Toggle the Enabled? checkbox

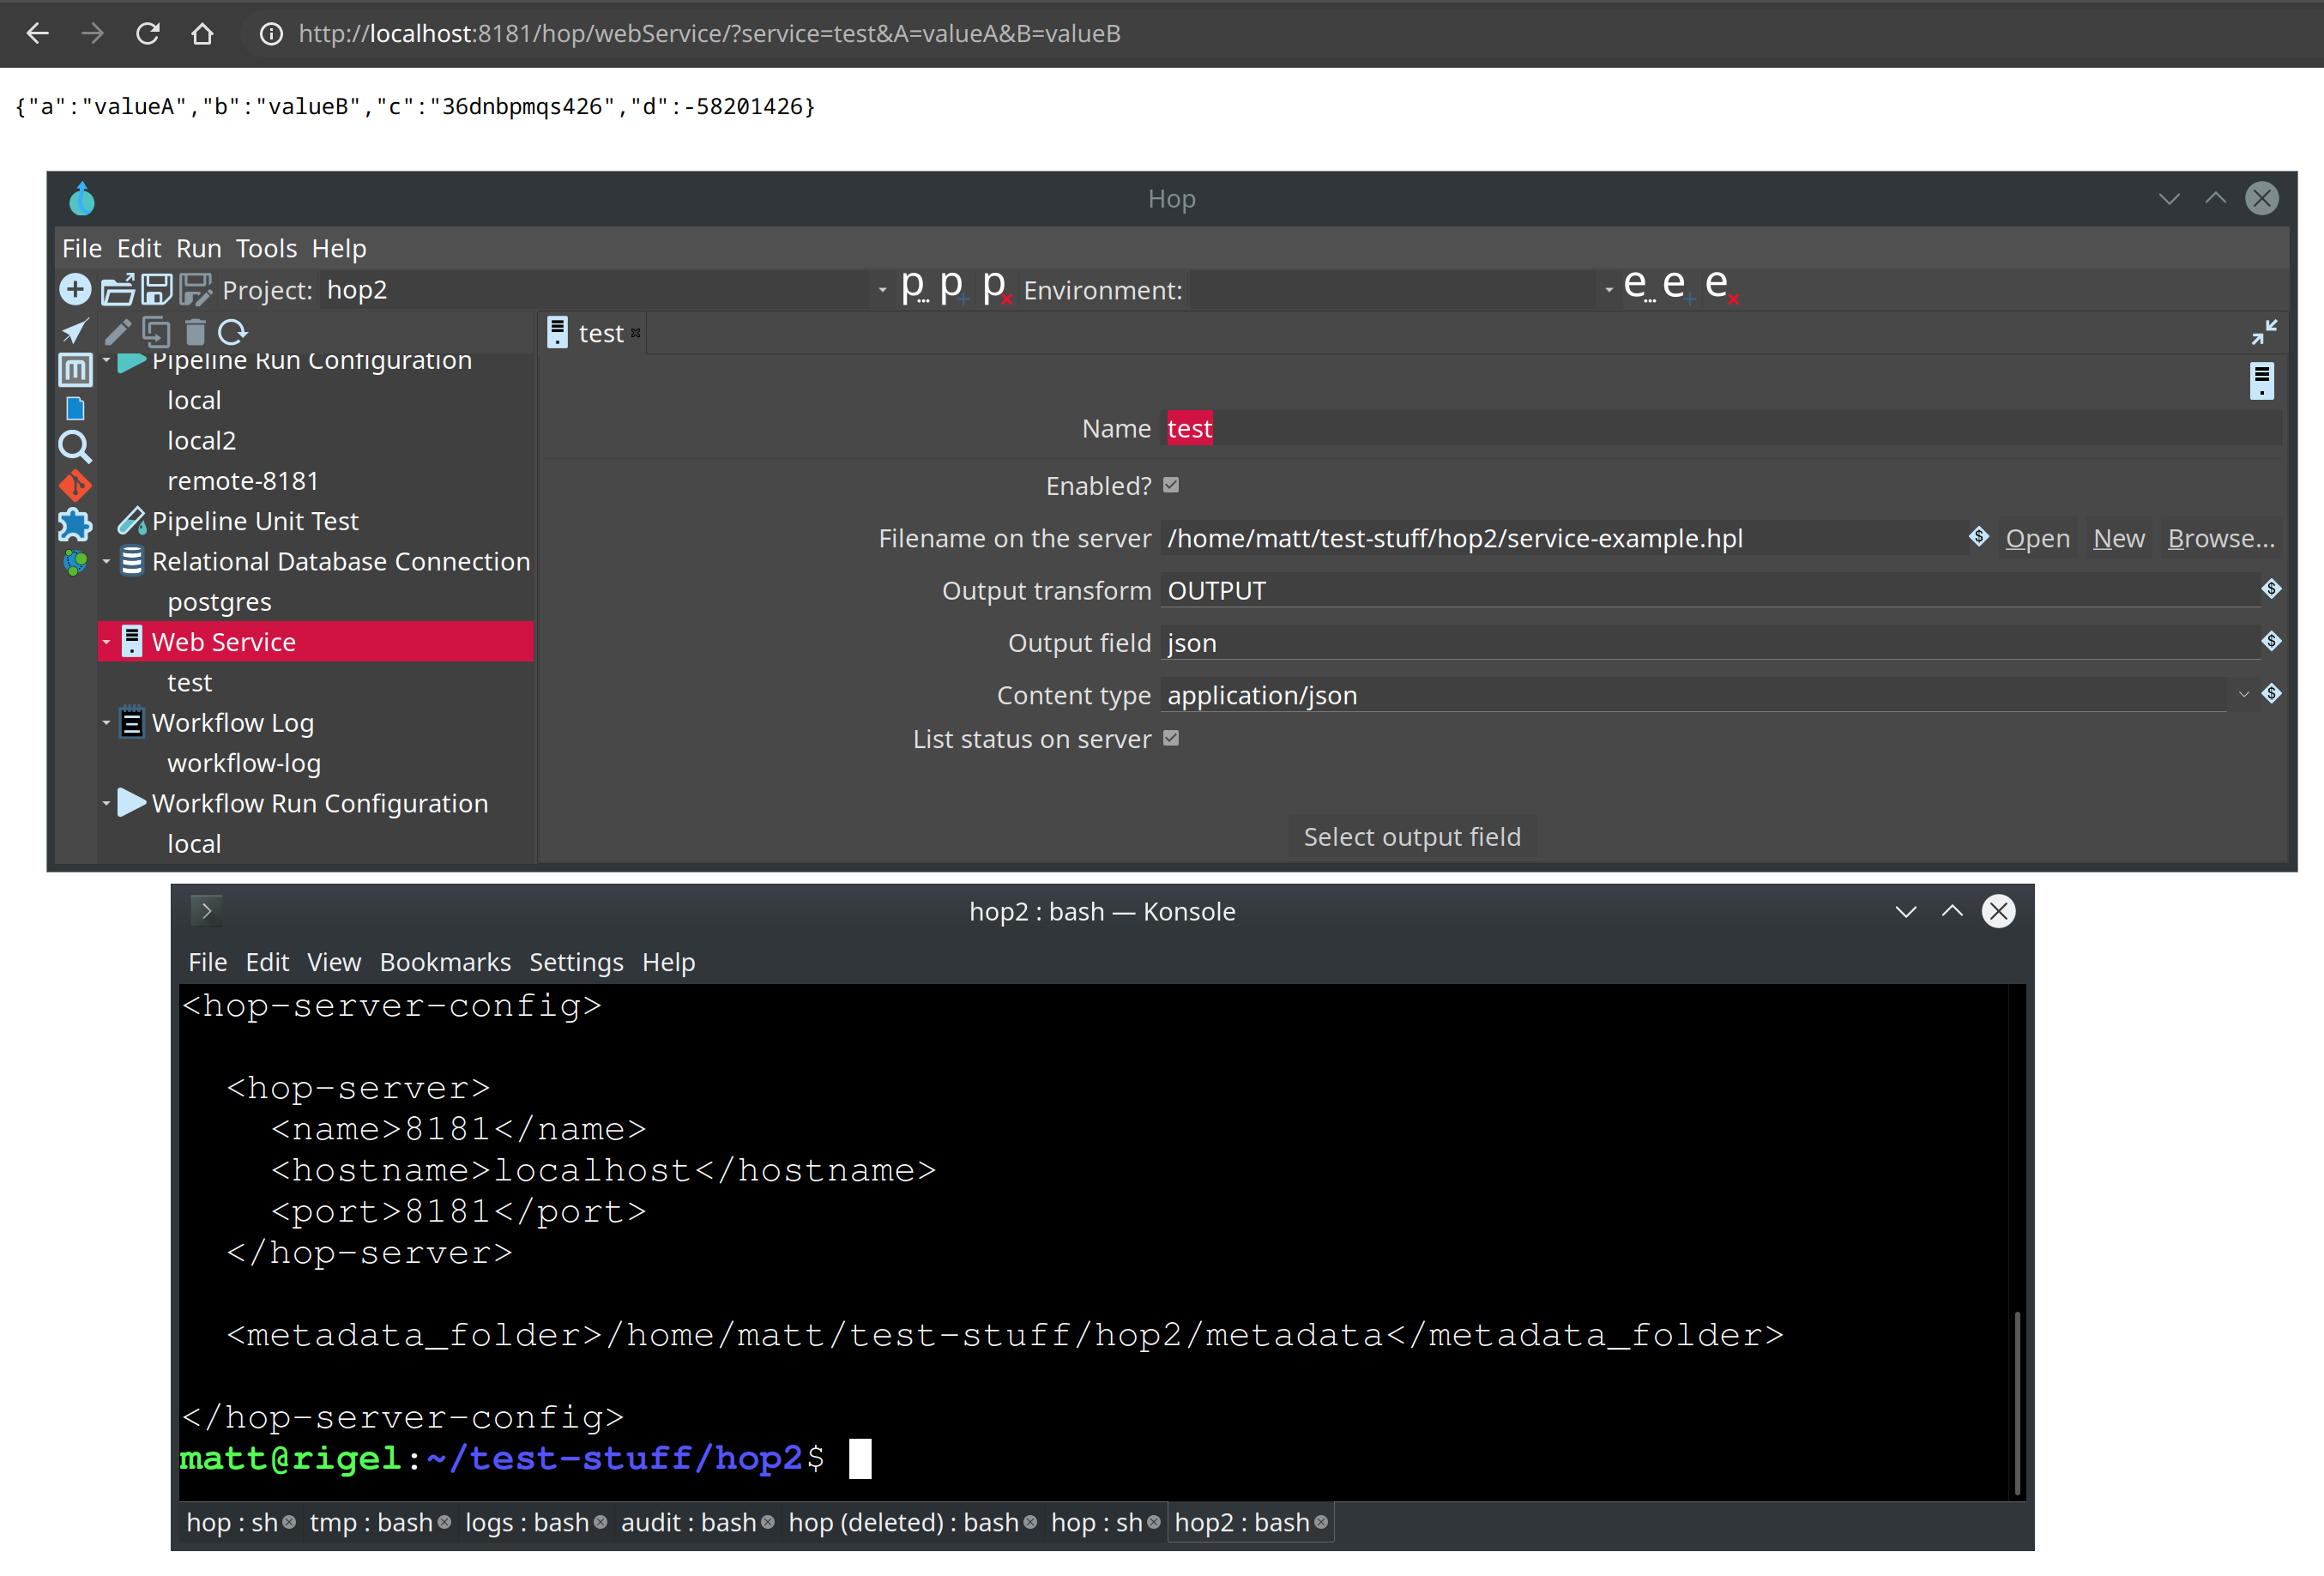point(1171,485)
